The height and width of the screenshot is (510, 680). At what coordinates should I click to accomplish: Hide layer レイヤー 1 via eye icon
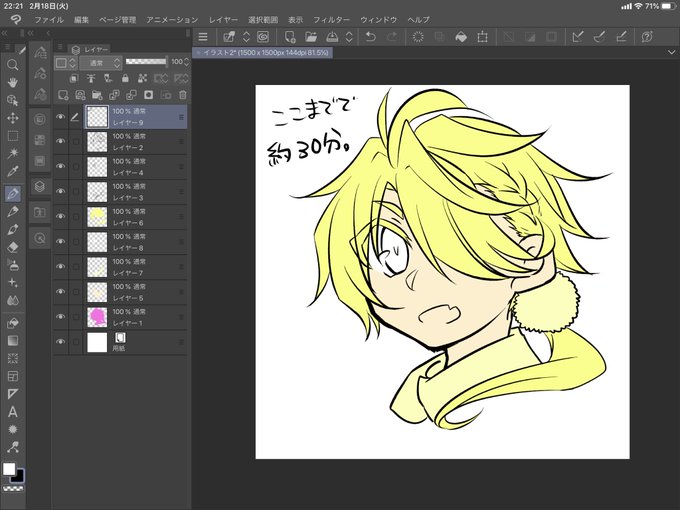(x=61, y=317)
